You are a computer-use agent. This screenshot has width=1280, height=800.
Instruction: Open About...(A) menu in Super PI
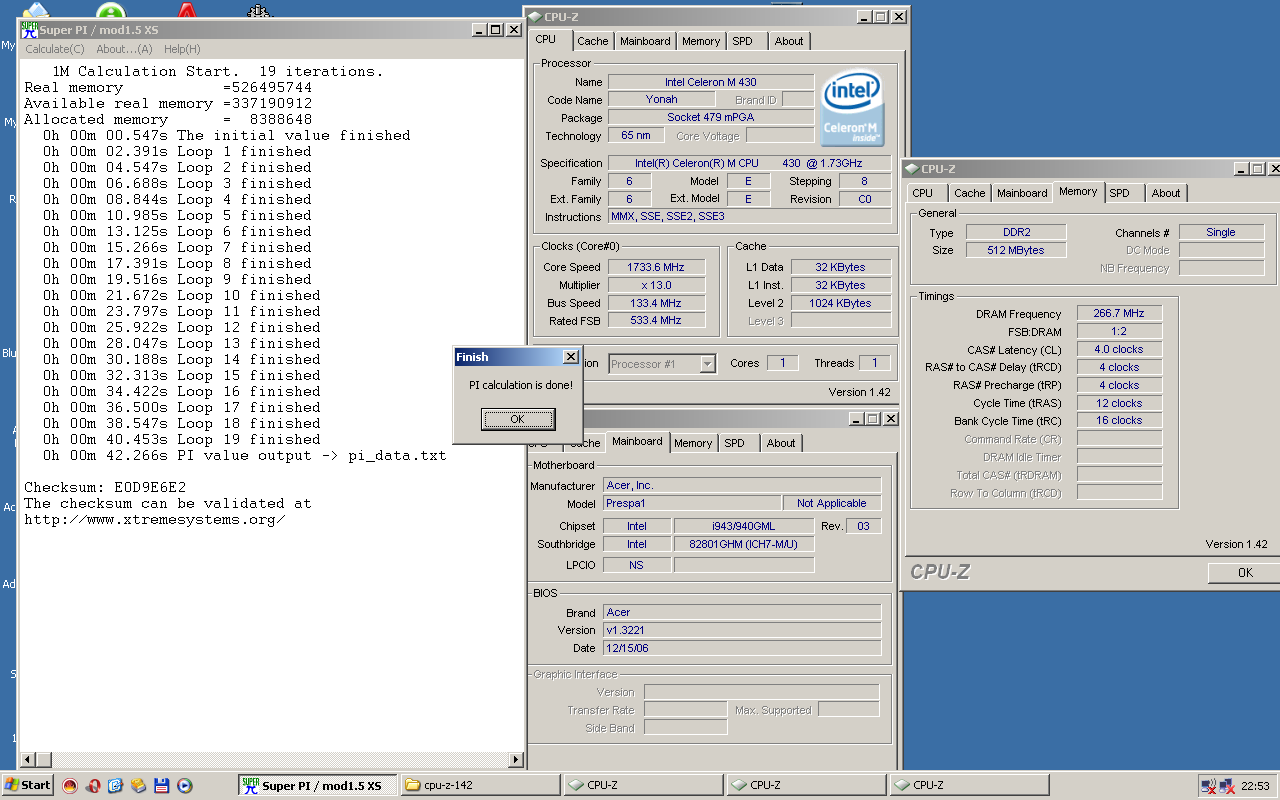click(124, 49)
